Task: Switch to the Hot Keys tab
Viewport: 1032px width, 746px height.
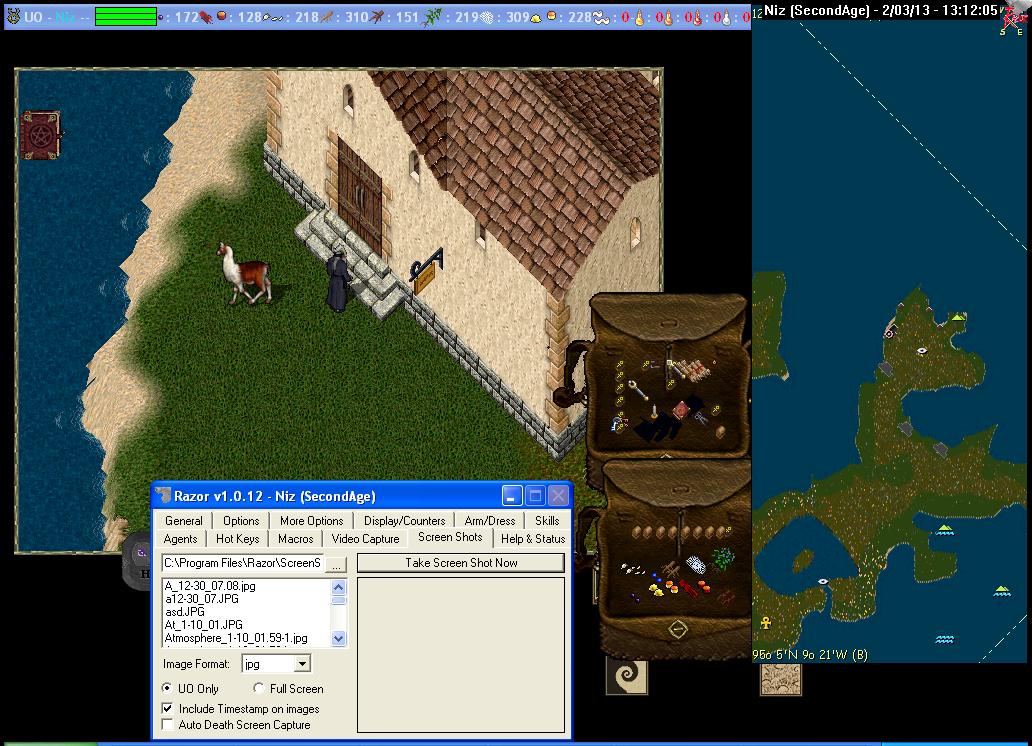Action: pos(237,539)
